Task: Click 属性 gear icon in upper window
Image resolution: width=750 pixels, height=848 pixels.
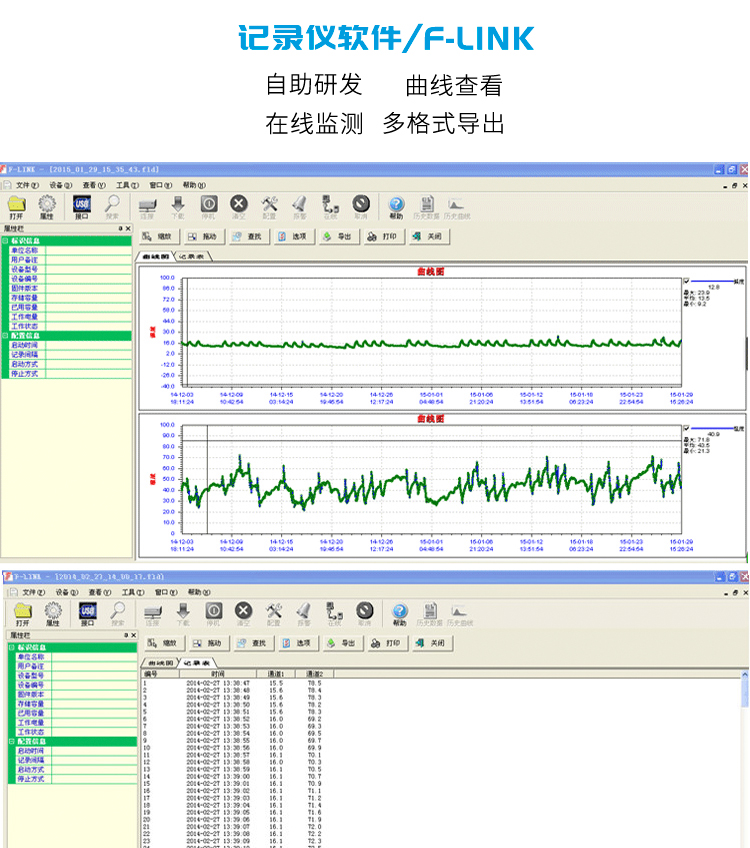Action: pyautogui.click(x=47, y=207)
